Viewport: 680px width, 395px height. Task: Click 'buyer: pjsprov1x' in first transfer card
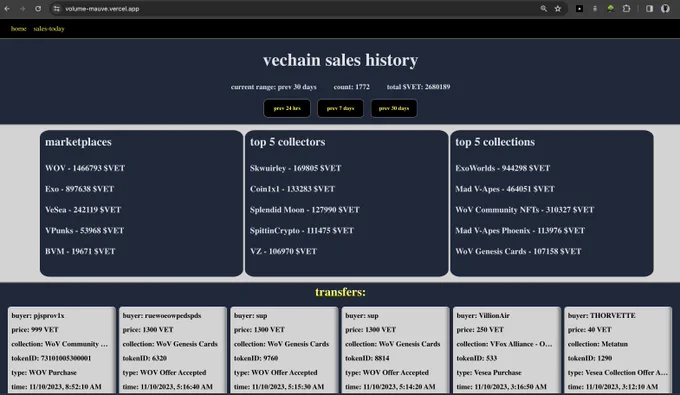click(x=38, y=316)
